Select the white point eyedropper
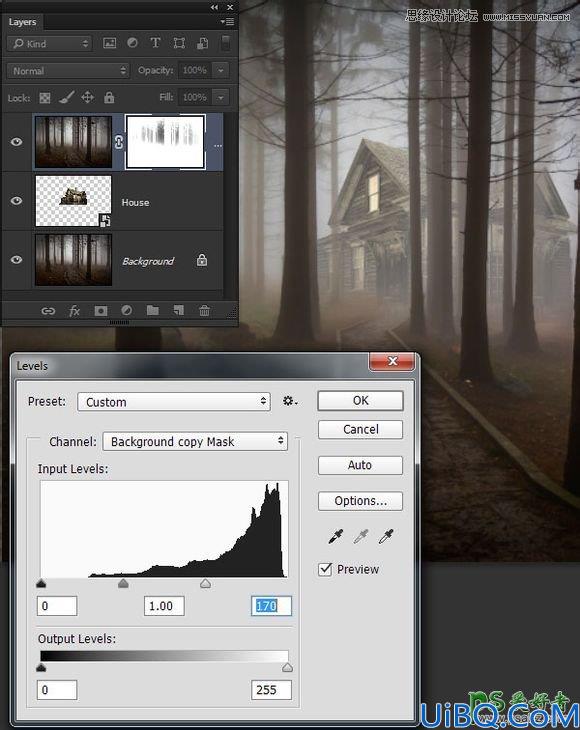The image size is (580, 730). click(x=385, y=537)
